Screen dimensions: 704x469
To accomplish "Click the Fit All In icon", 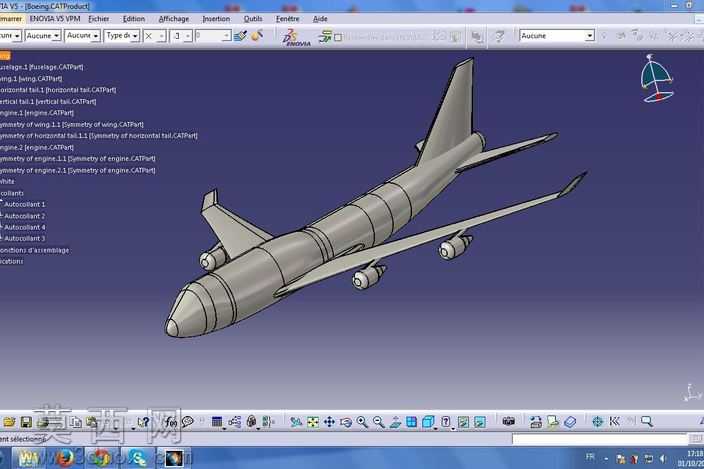I will [x=312, y=422].
